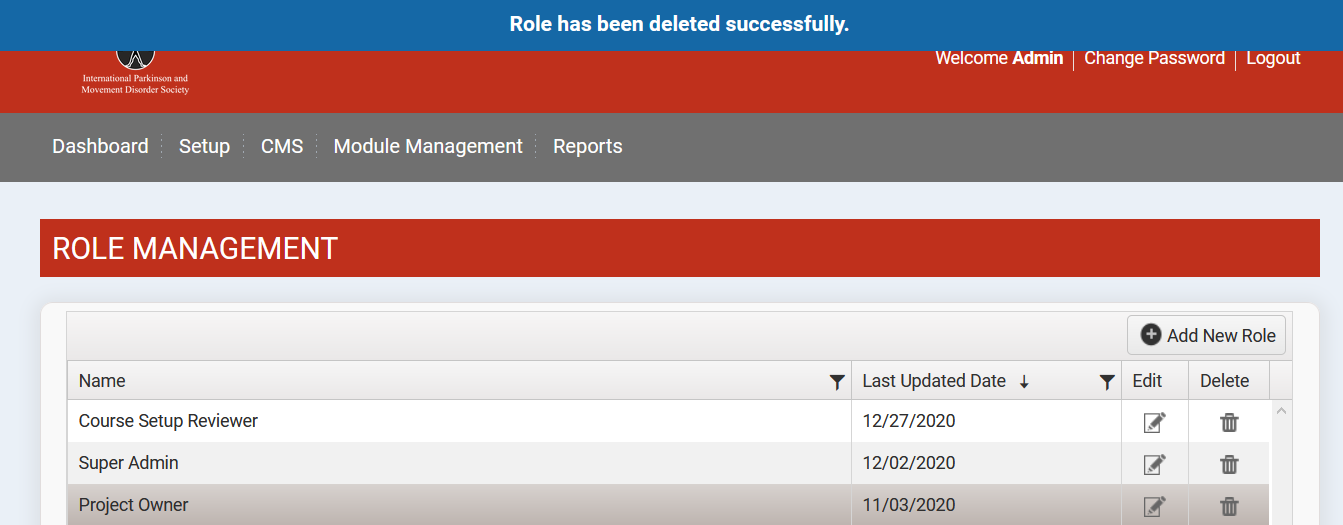
Task: Open the Module Management menu
Action: pyautogui.click(x=428, y=146)
